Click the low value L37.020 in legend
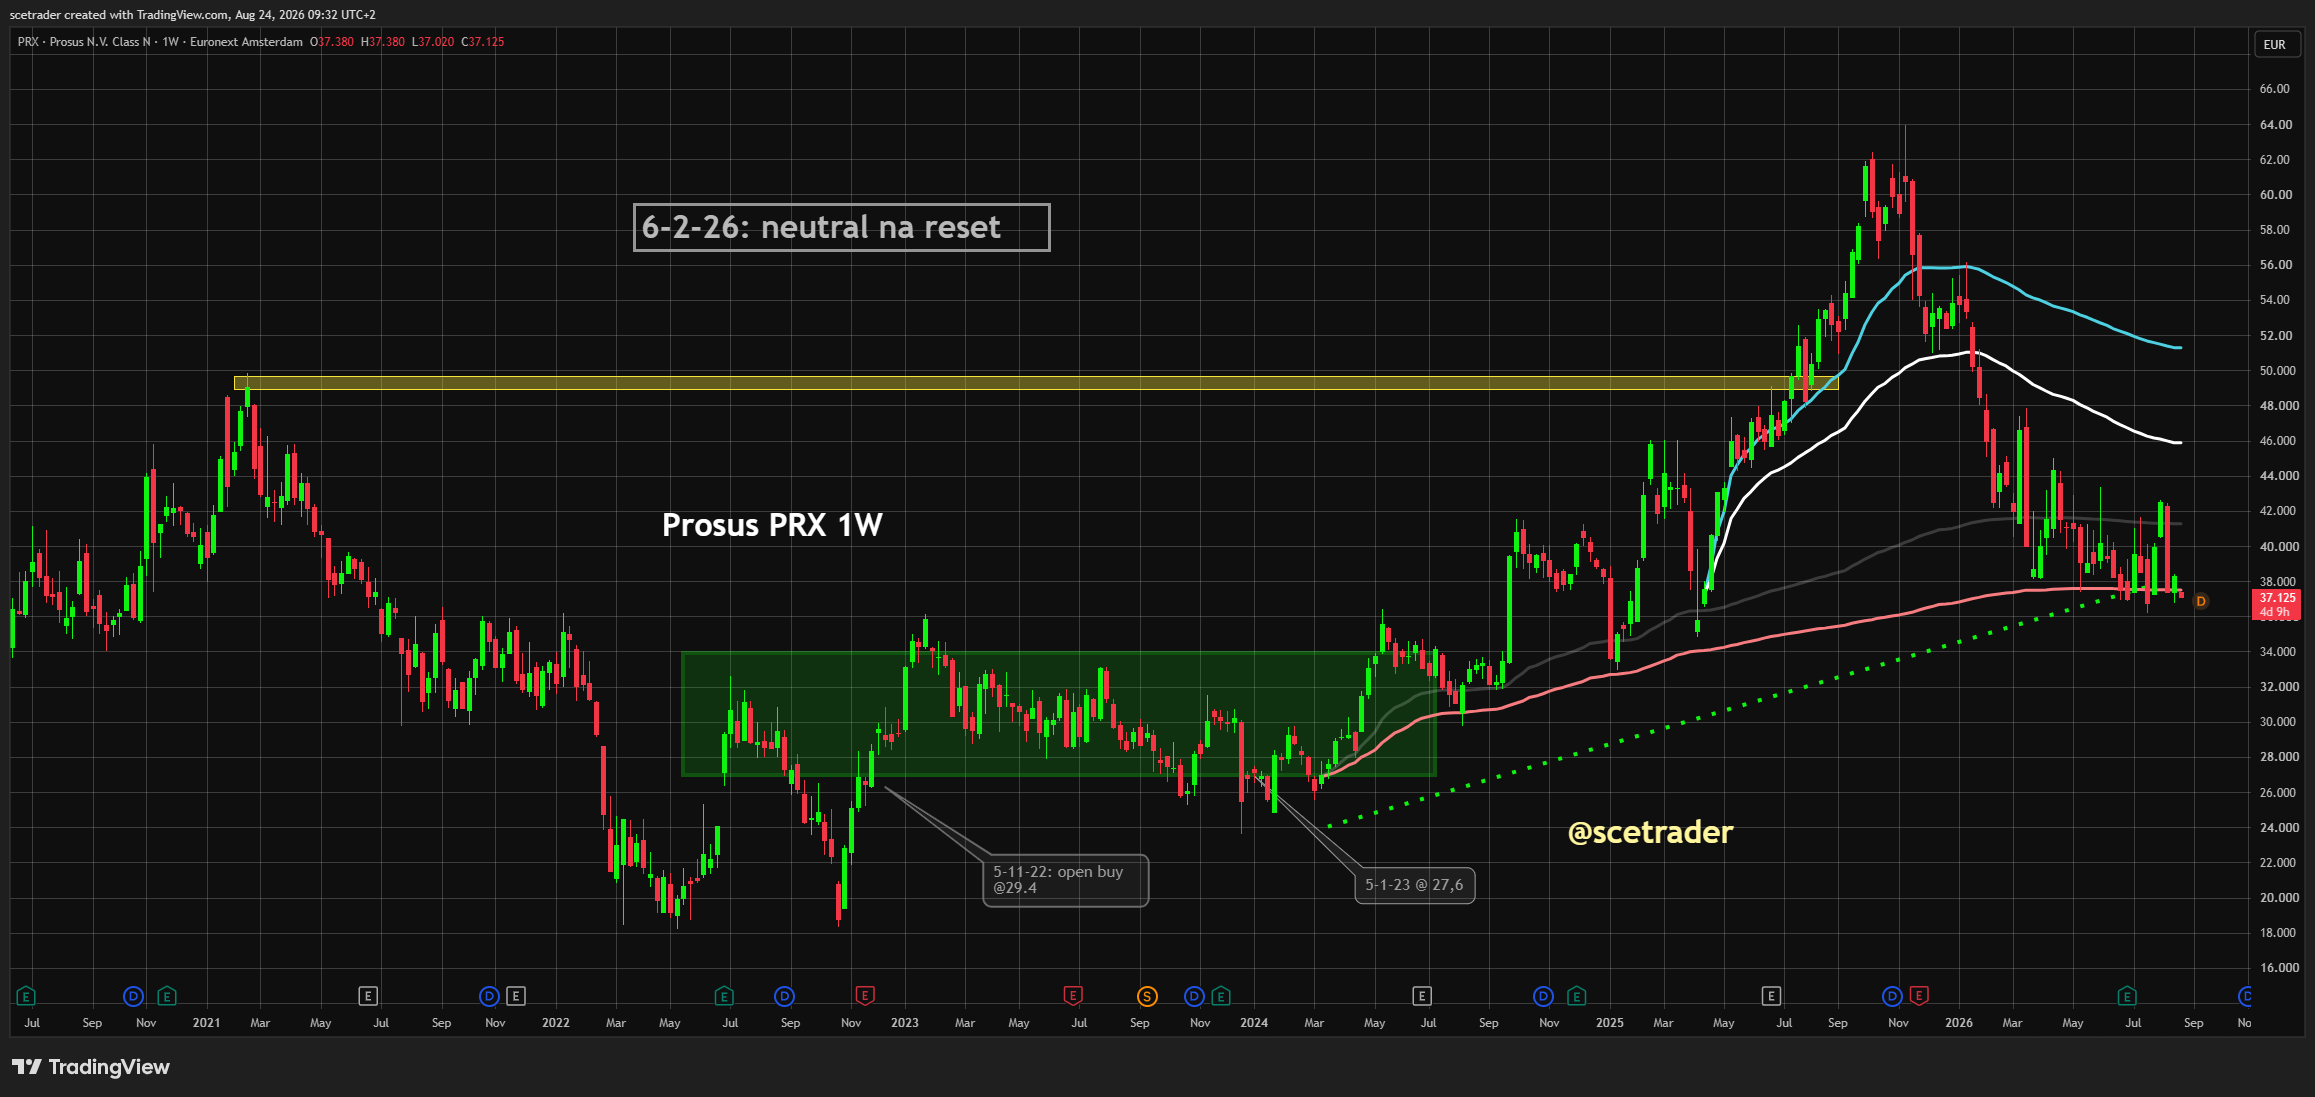 pyautogui.click(x=433, y=42)
